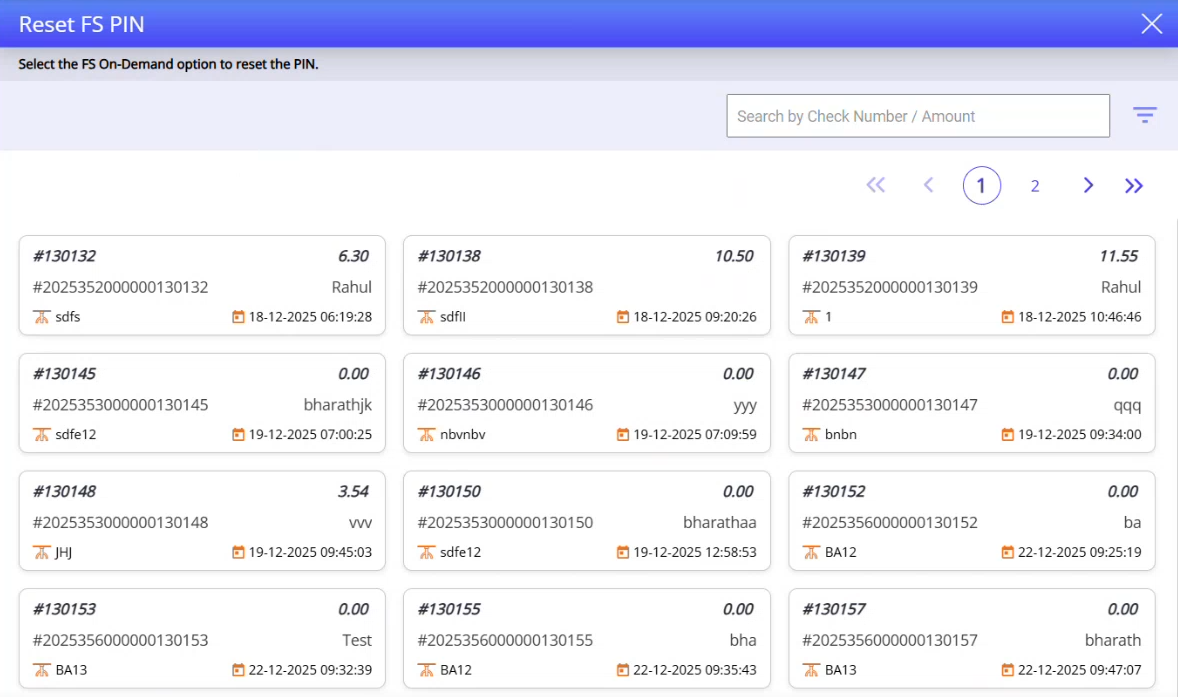Close the Reset FS PIN dialog

coord(1151,24)
